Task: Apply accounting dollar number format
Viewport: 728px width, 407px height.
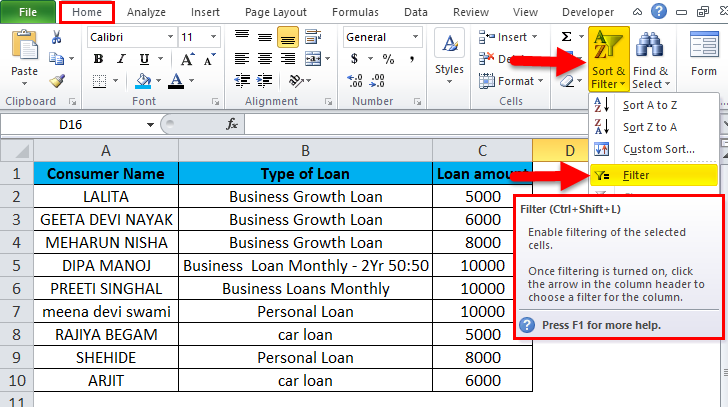Action: [x=355, y=59]
